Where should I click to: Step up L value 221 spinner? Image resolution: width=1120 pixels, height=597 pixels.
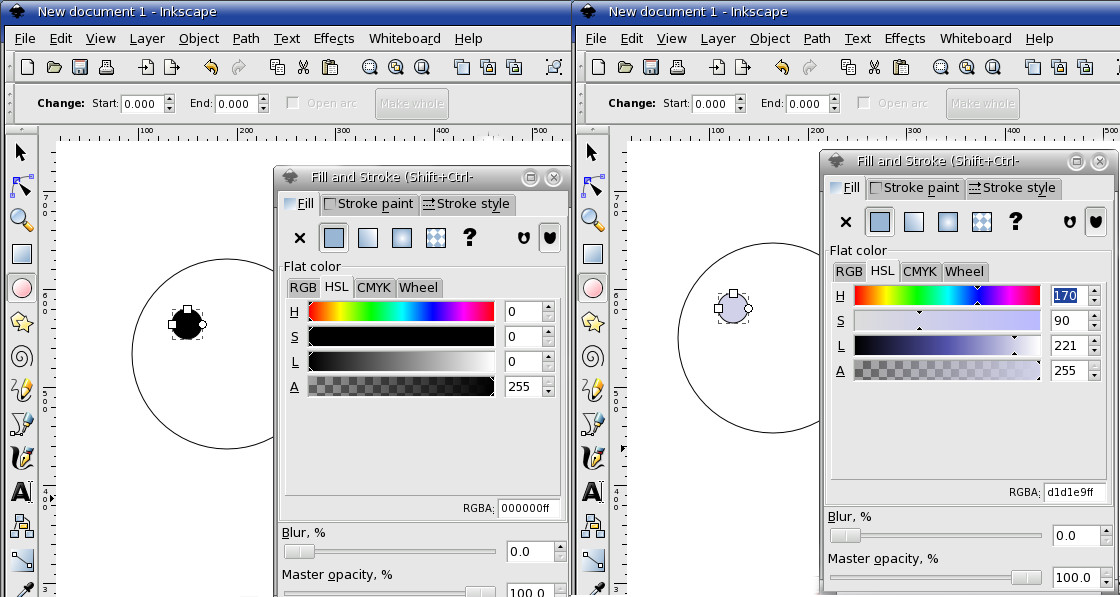pos(1094,341)
